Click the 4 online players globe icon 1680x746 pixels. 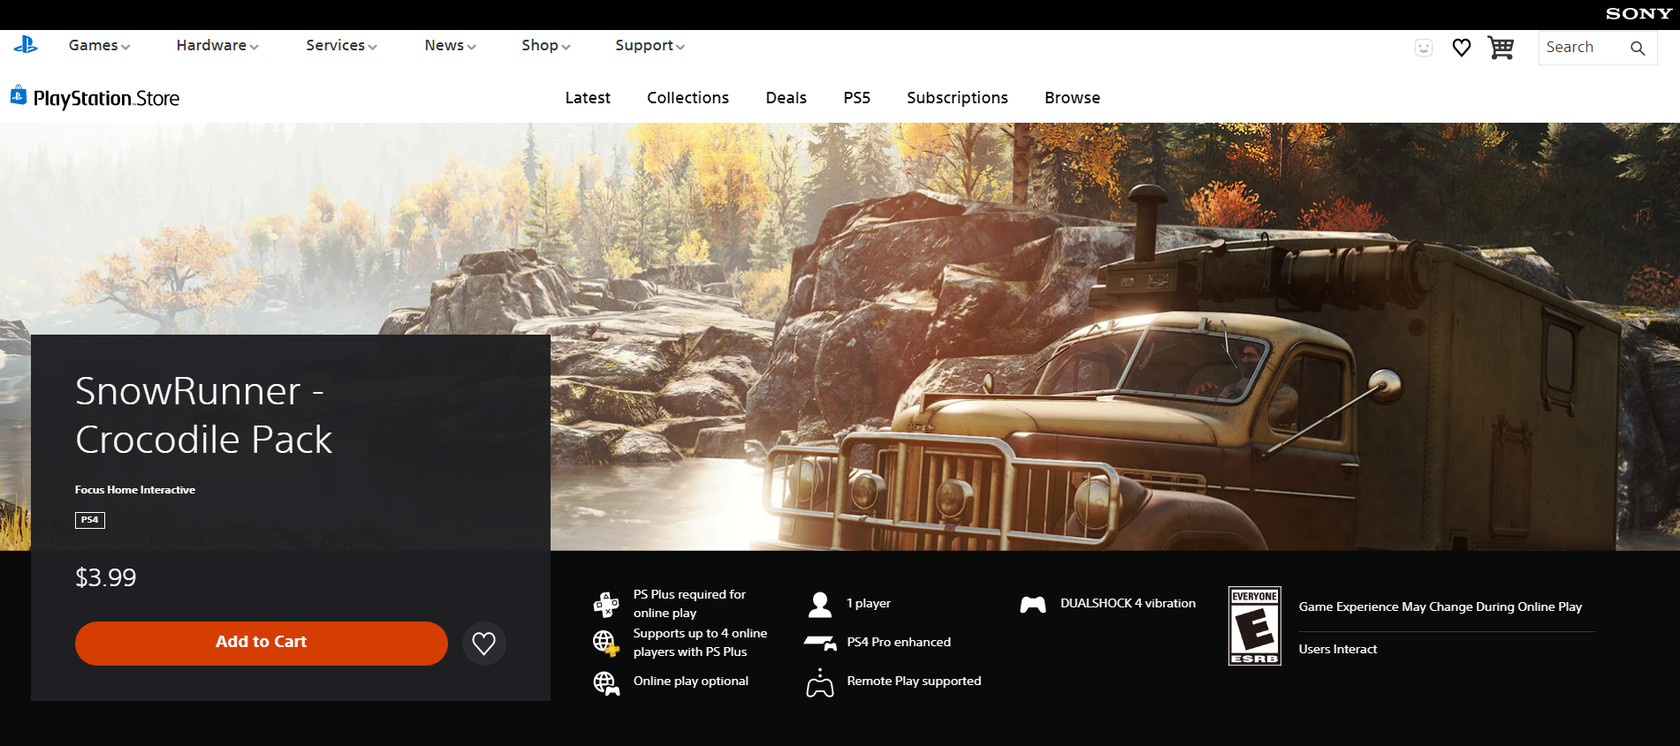[606, 643]
